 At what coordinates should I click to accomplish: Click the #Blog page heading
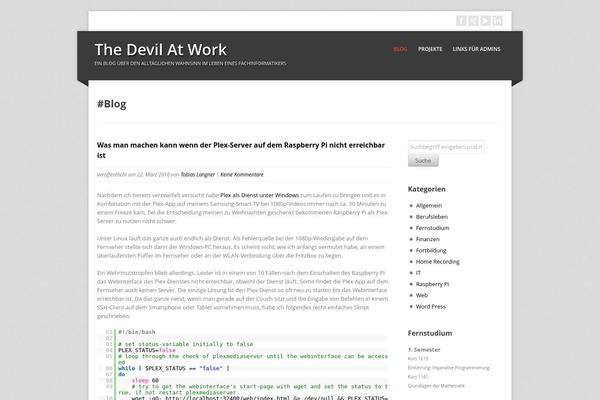[x=112, y=104]
